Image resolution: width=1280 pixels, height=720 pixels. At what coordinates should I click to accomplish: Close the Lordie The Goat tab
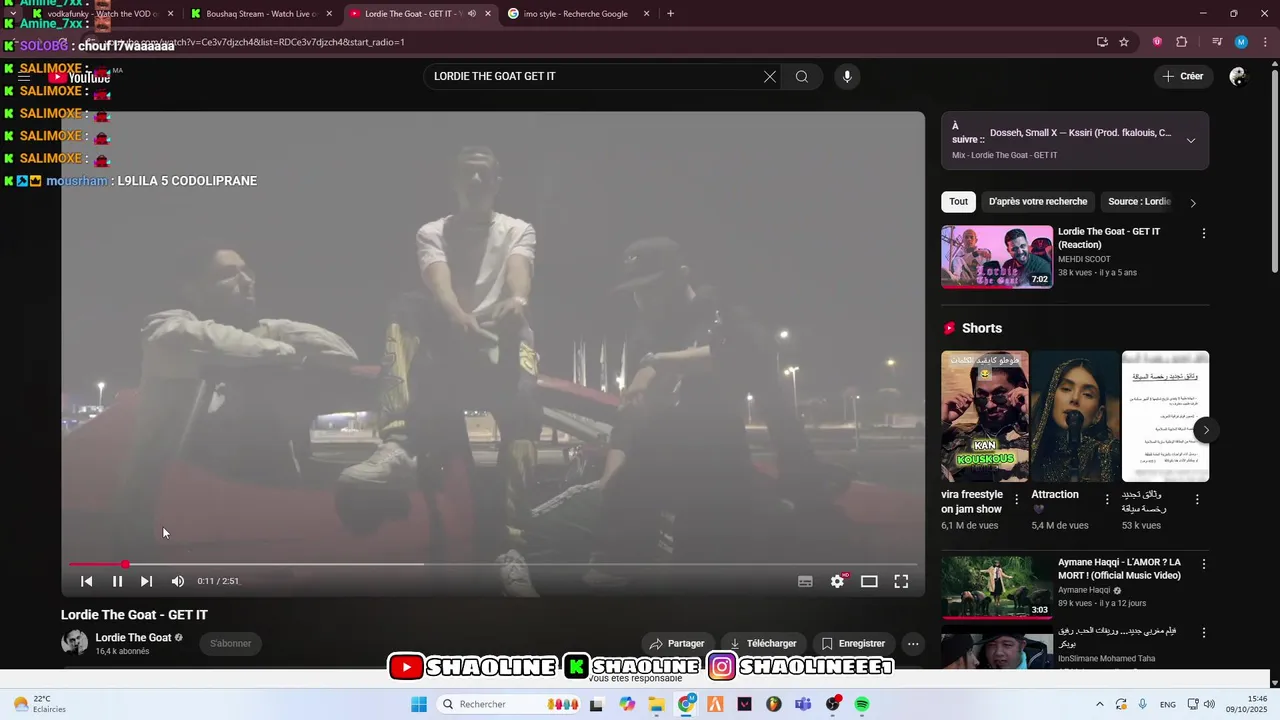point(488,14)
